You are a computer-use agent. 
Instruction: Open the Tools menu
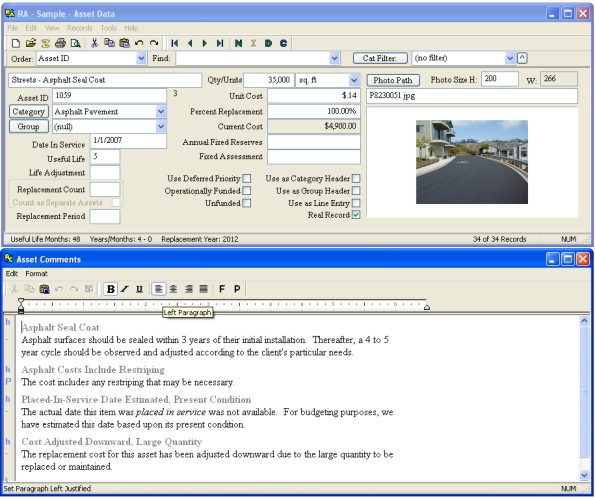click(x=109, y=28)
